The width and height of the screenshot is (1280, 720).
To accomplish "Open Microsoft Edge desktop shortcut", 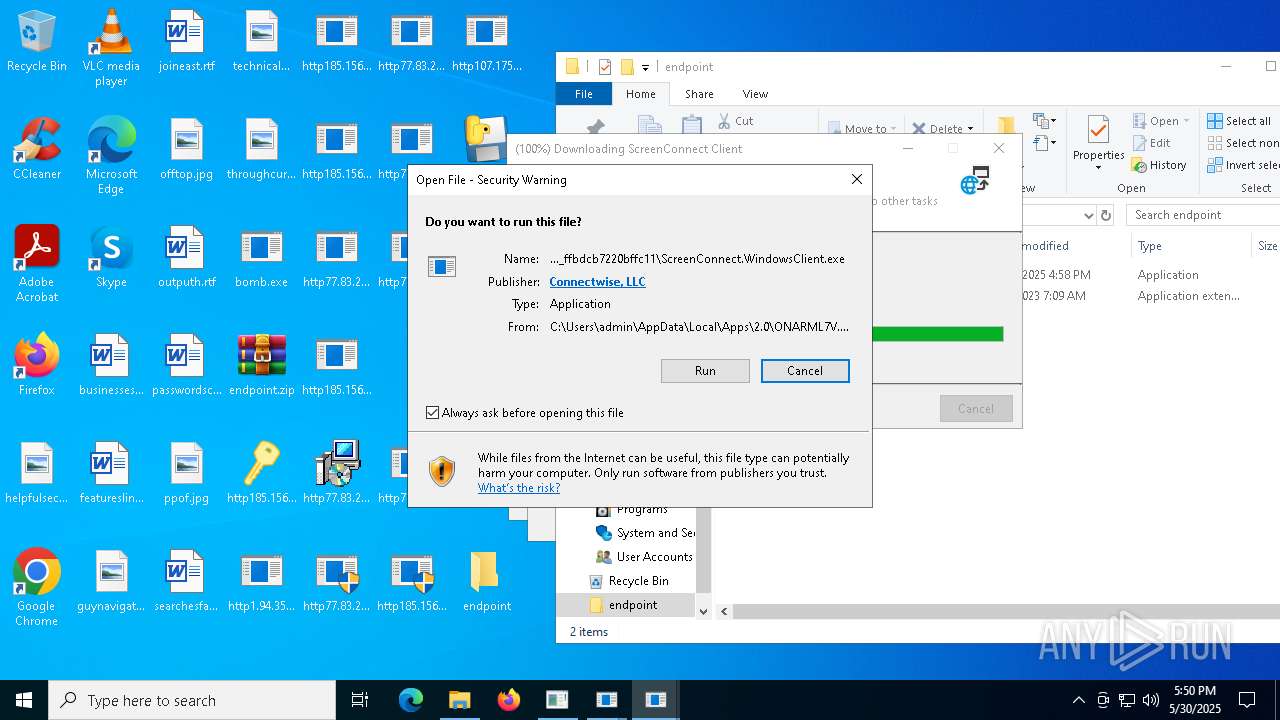I will point(111,155).
